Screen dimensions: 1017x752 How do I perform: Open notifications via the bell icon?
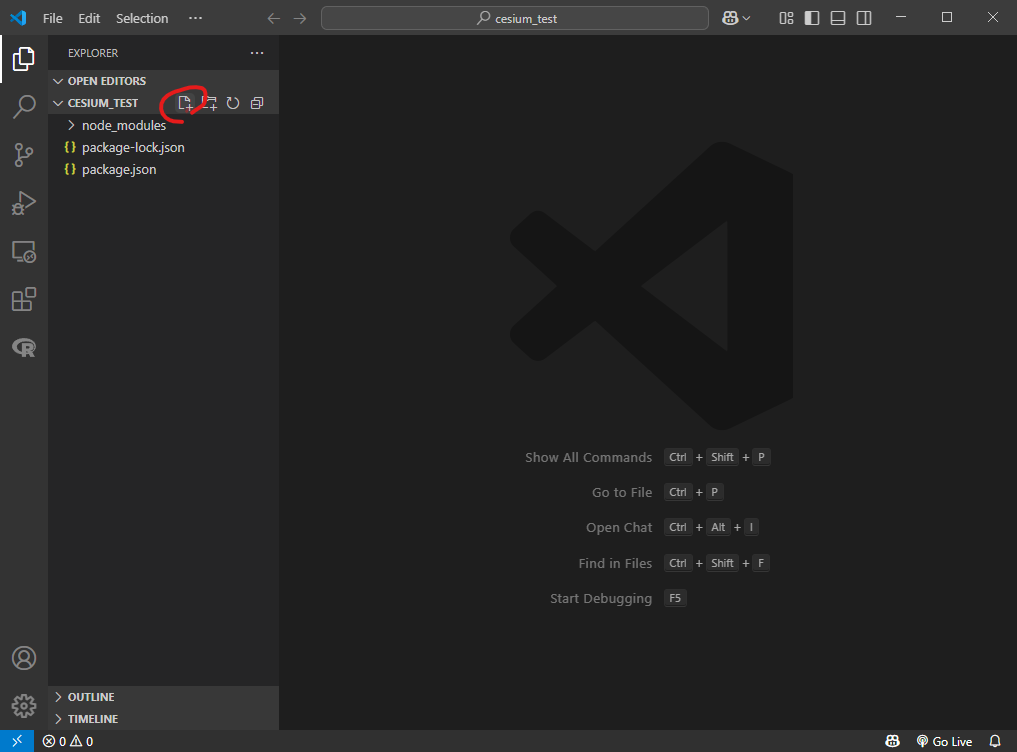pos(994,741)
